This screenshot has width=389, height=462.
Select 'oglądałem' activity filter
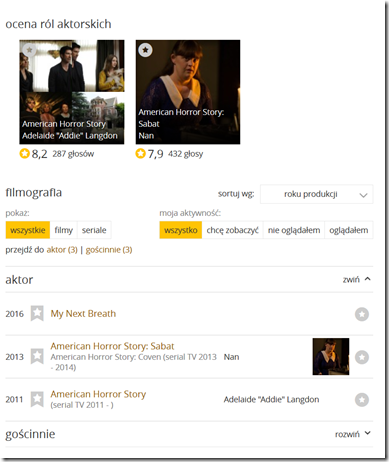point(349,230)
